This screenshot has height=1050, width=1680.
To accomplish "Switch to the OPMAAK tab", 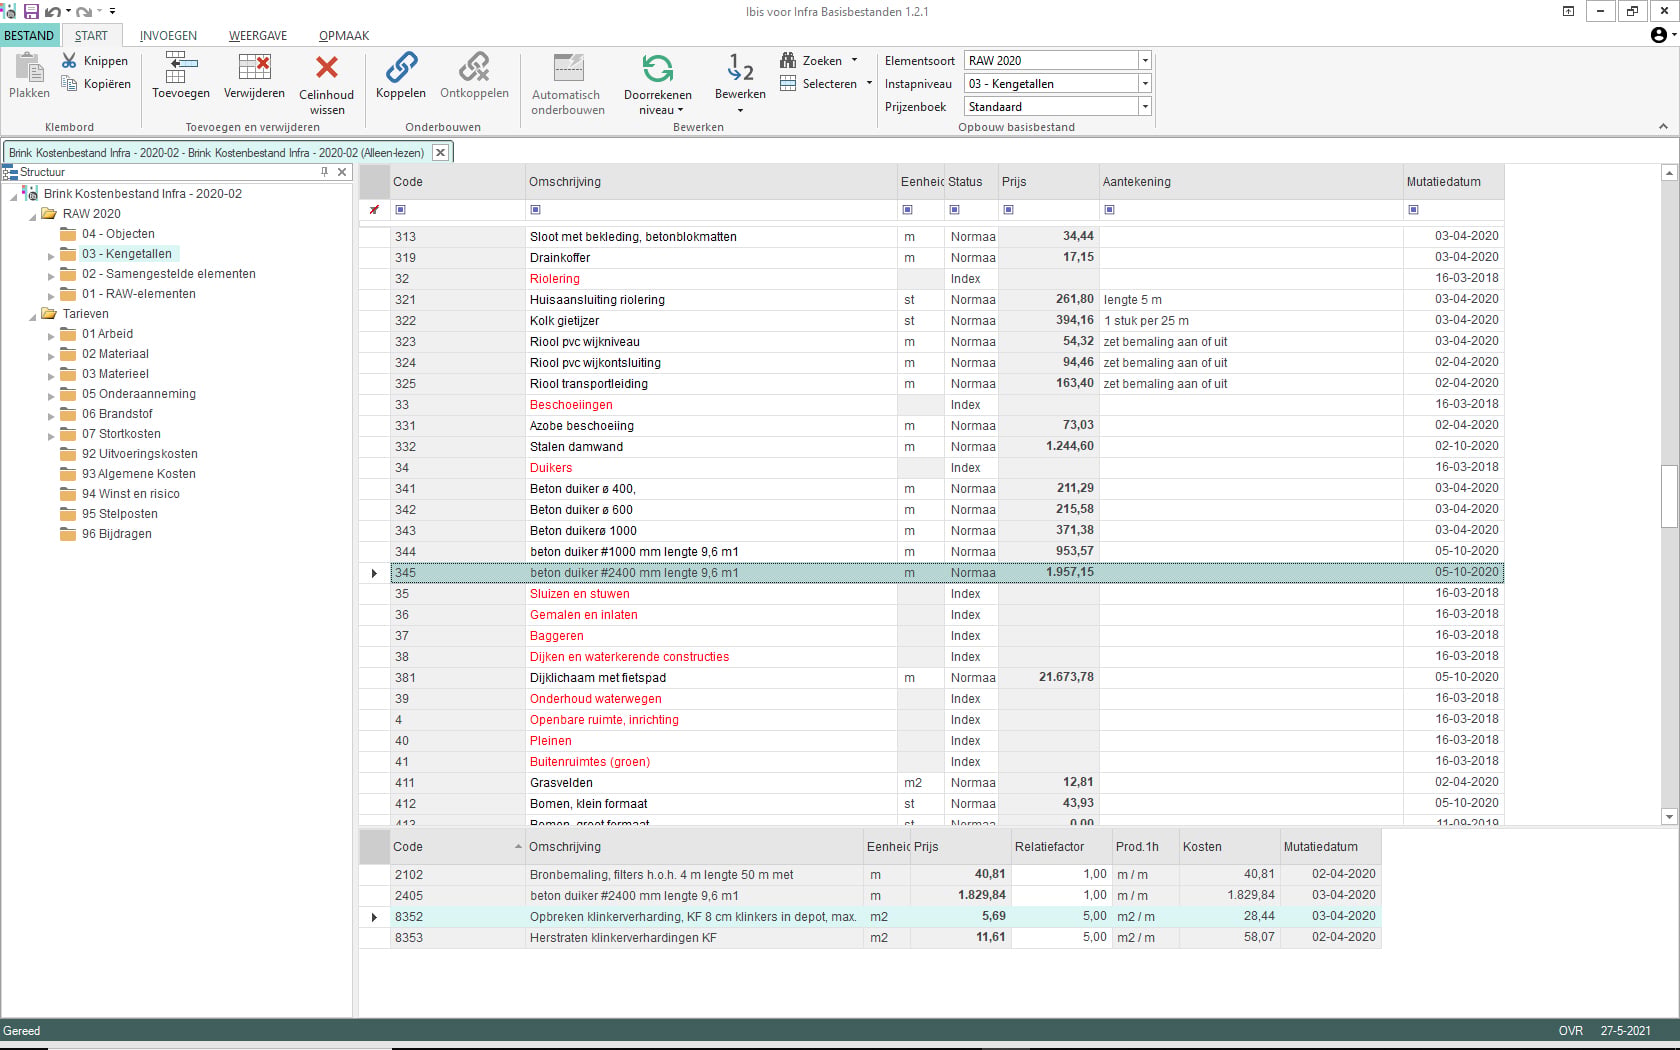I will click(344, 36).
